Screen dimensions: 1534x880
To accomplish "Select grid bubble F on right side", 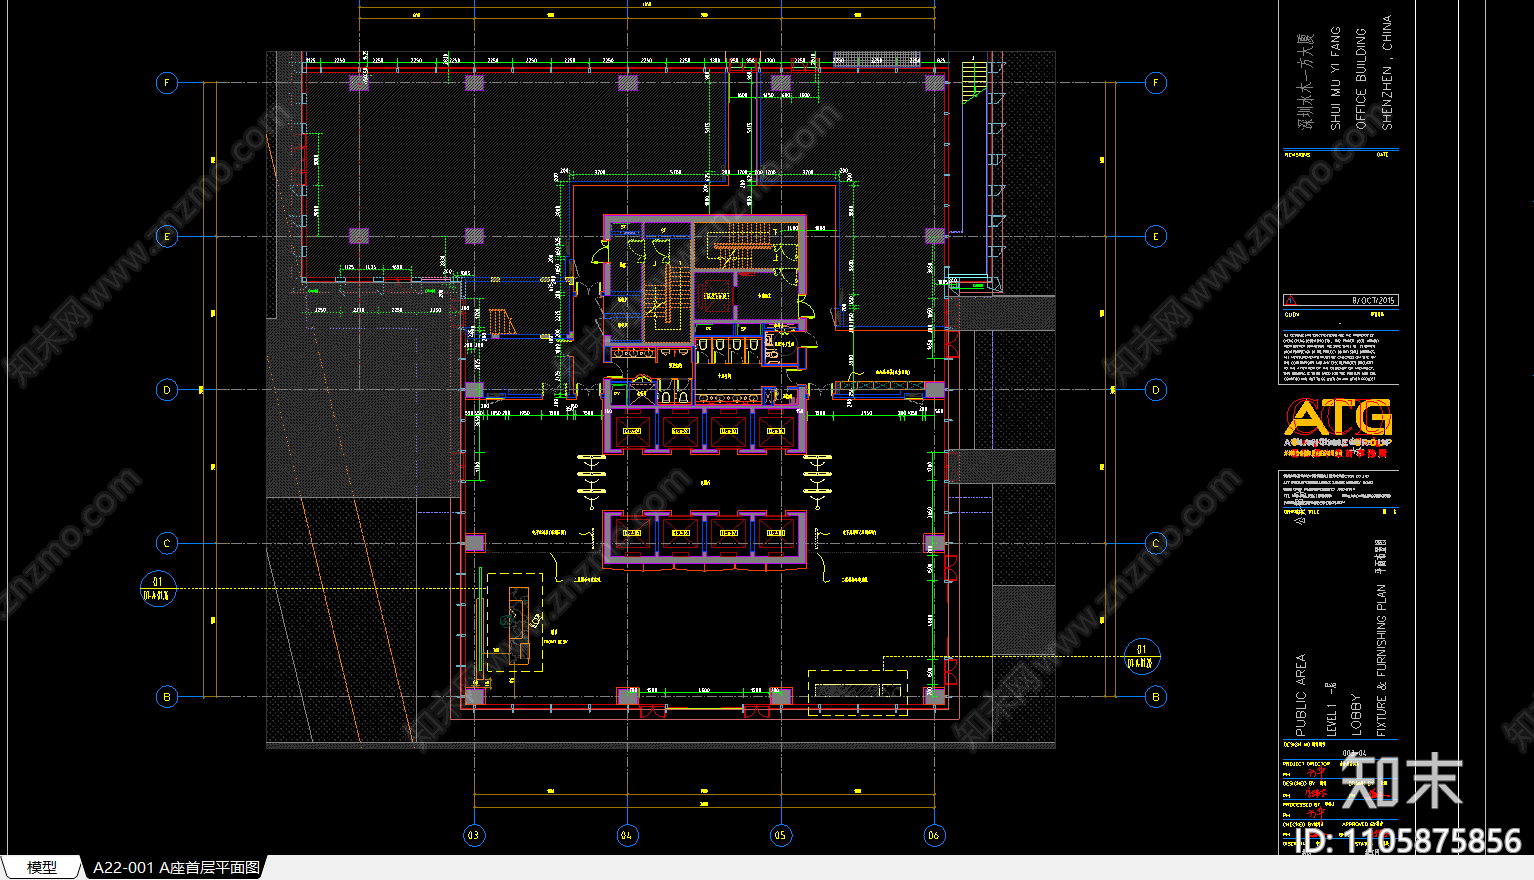I will [x=1156, y=83].
